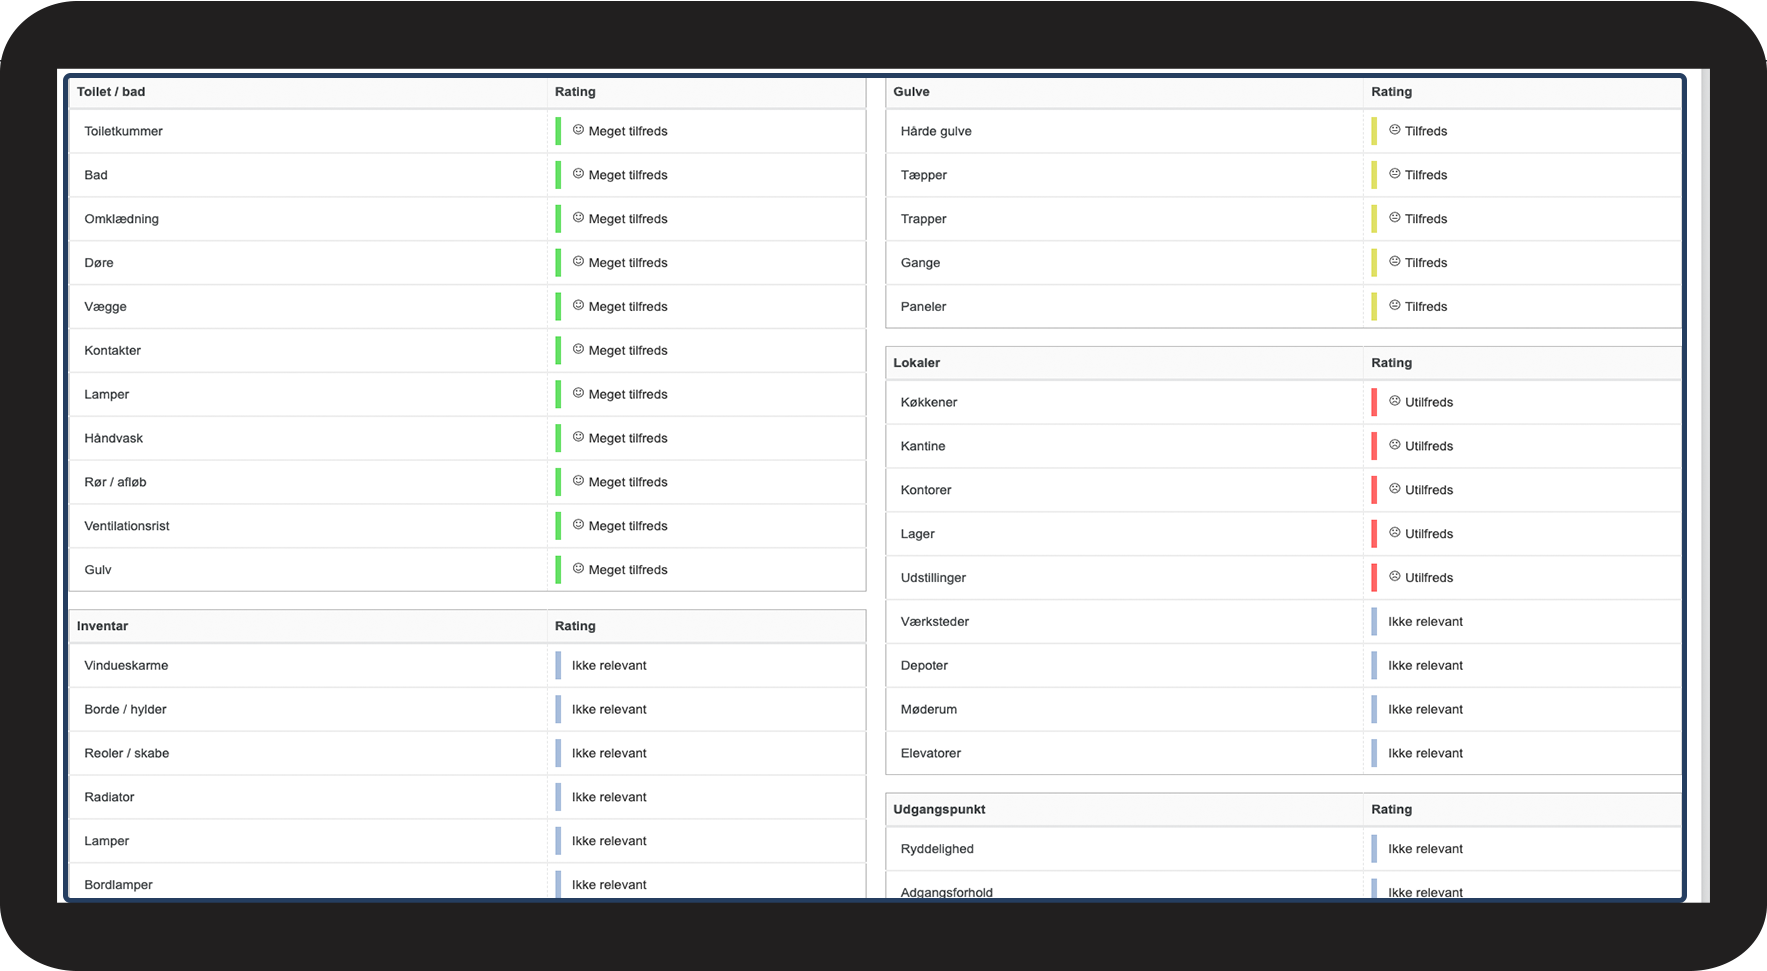Click the smiley icon in Toilet Lamper row
Viewport: 1767px width, 971px height.
578,394
